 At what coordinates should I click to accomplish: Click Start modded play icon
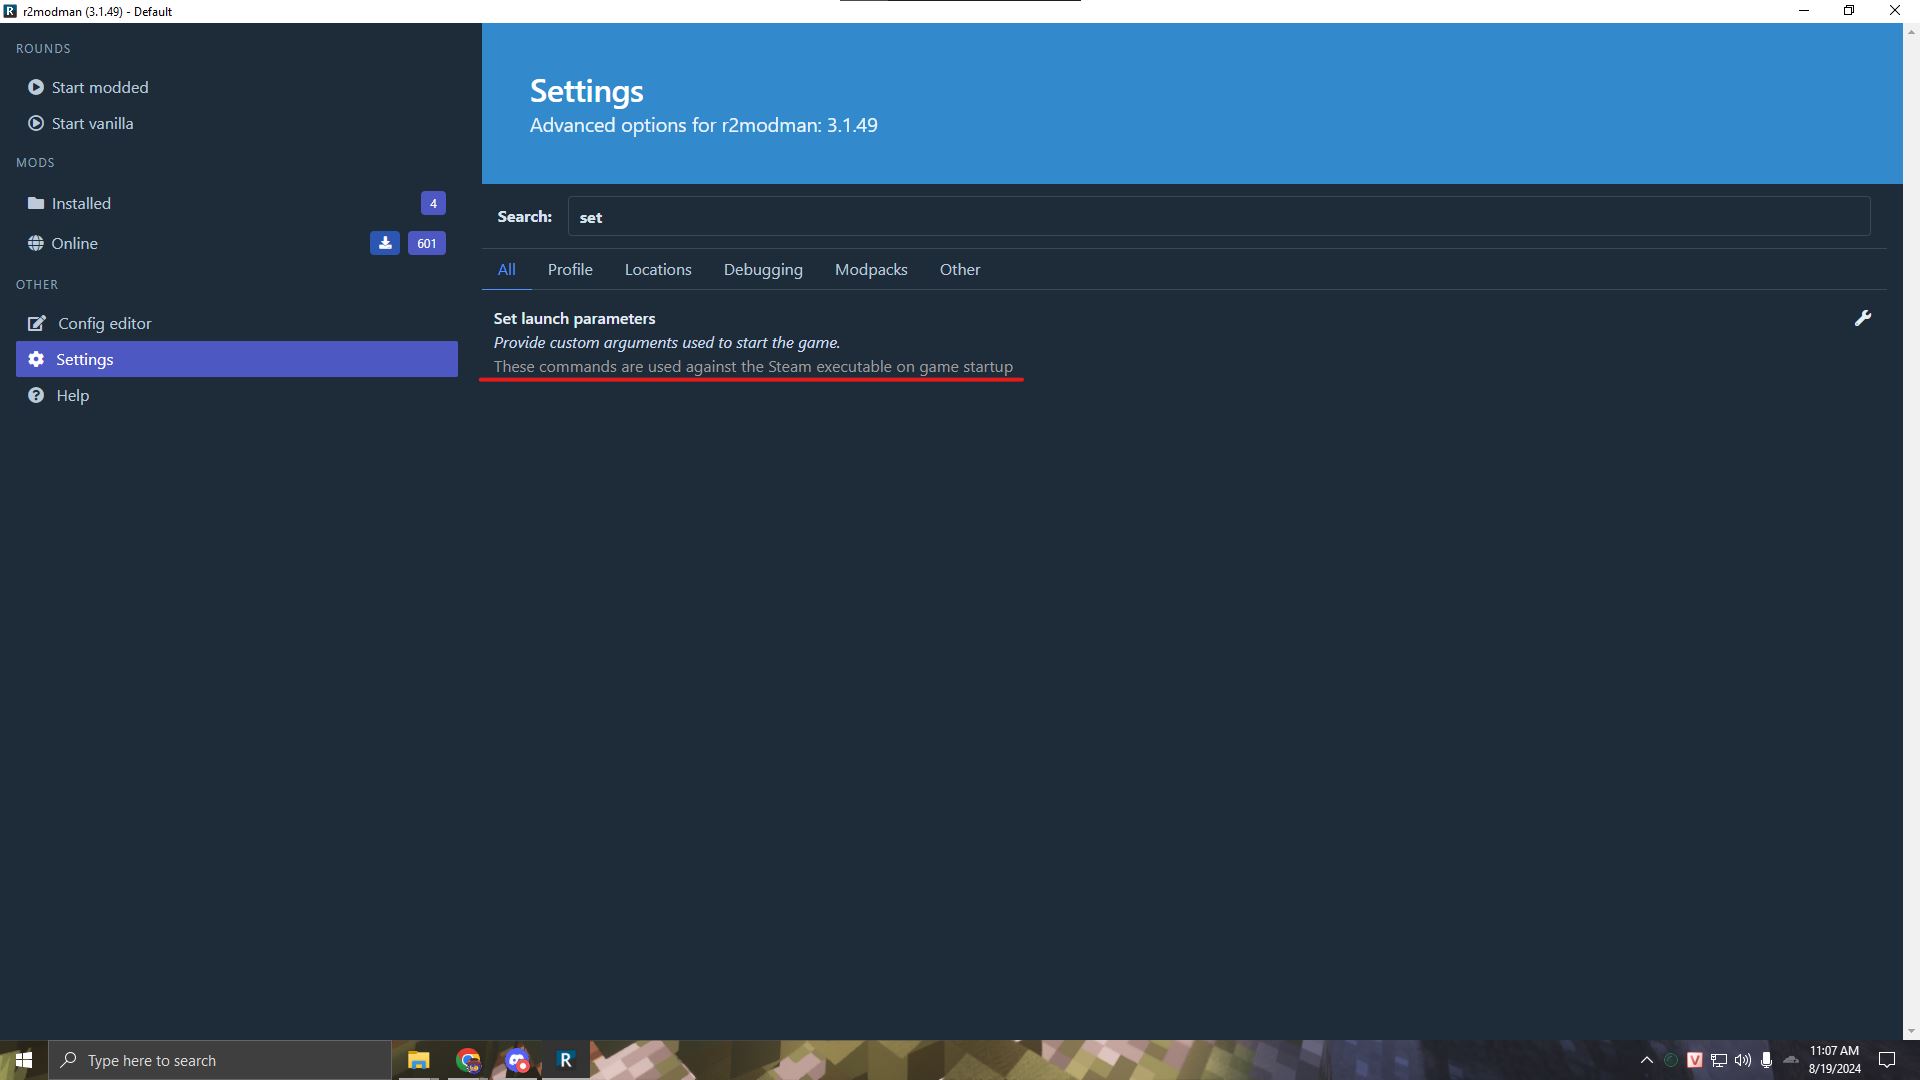36,87
